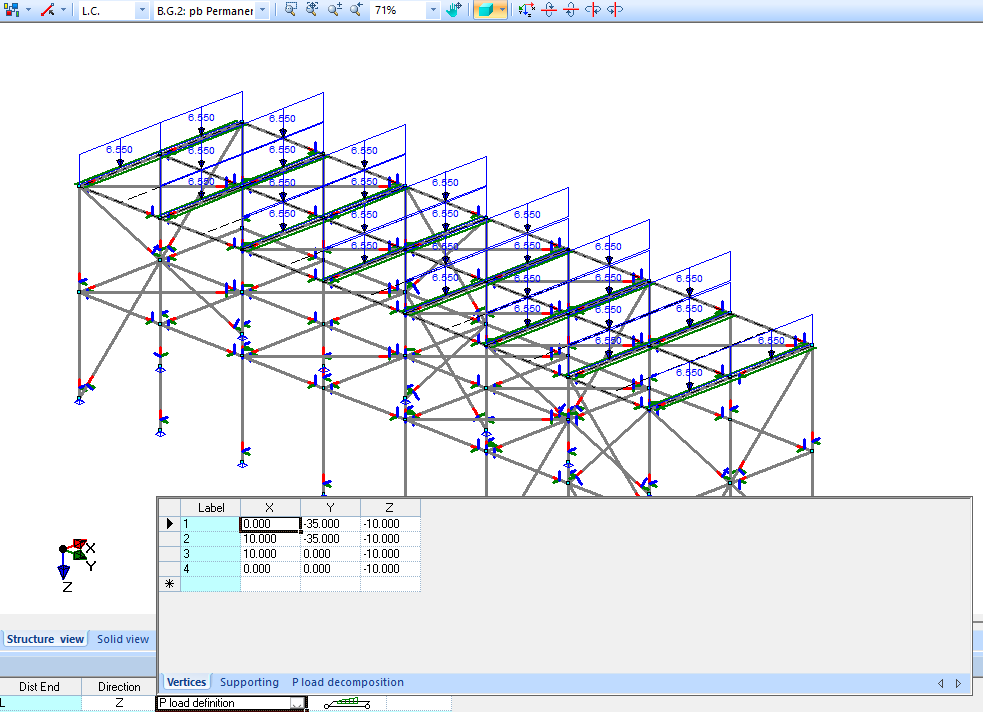Switch to the Structure view tab
983x712 pixels.
pyautogui.click(x=45, y=639)
